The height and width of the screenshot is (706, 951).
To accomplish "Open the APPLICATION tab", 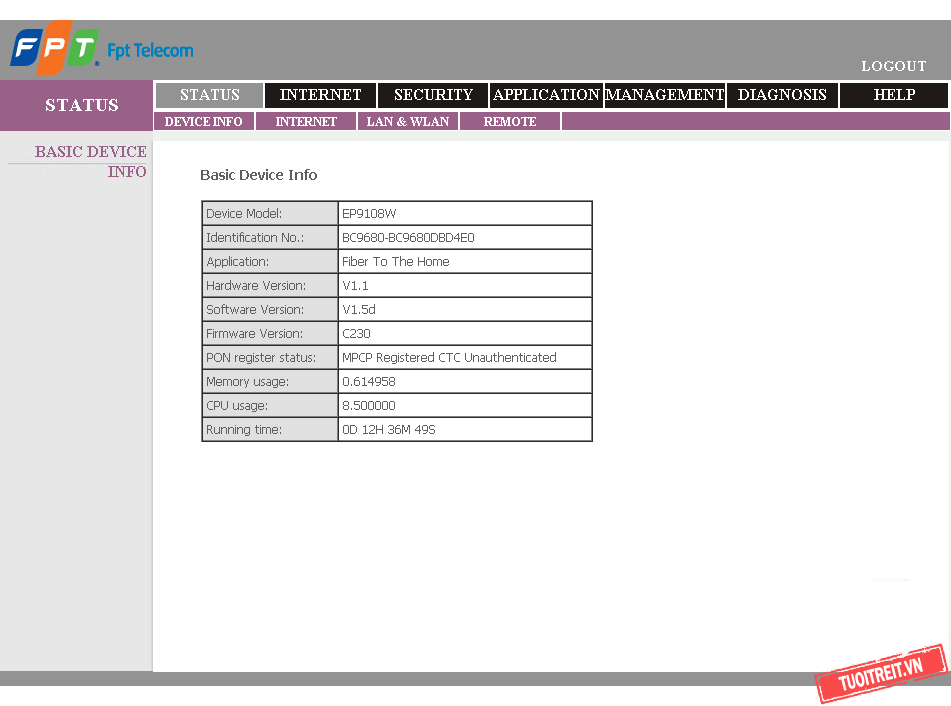I will [546, 95].
